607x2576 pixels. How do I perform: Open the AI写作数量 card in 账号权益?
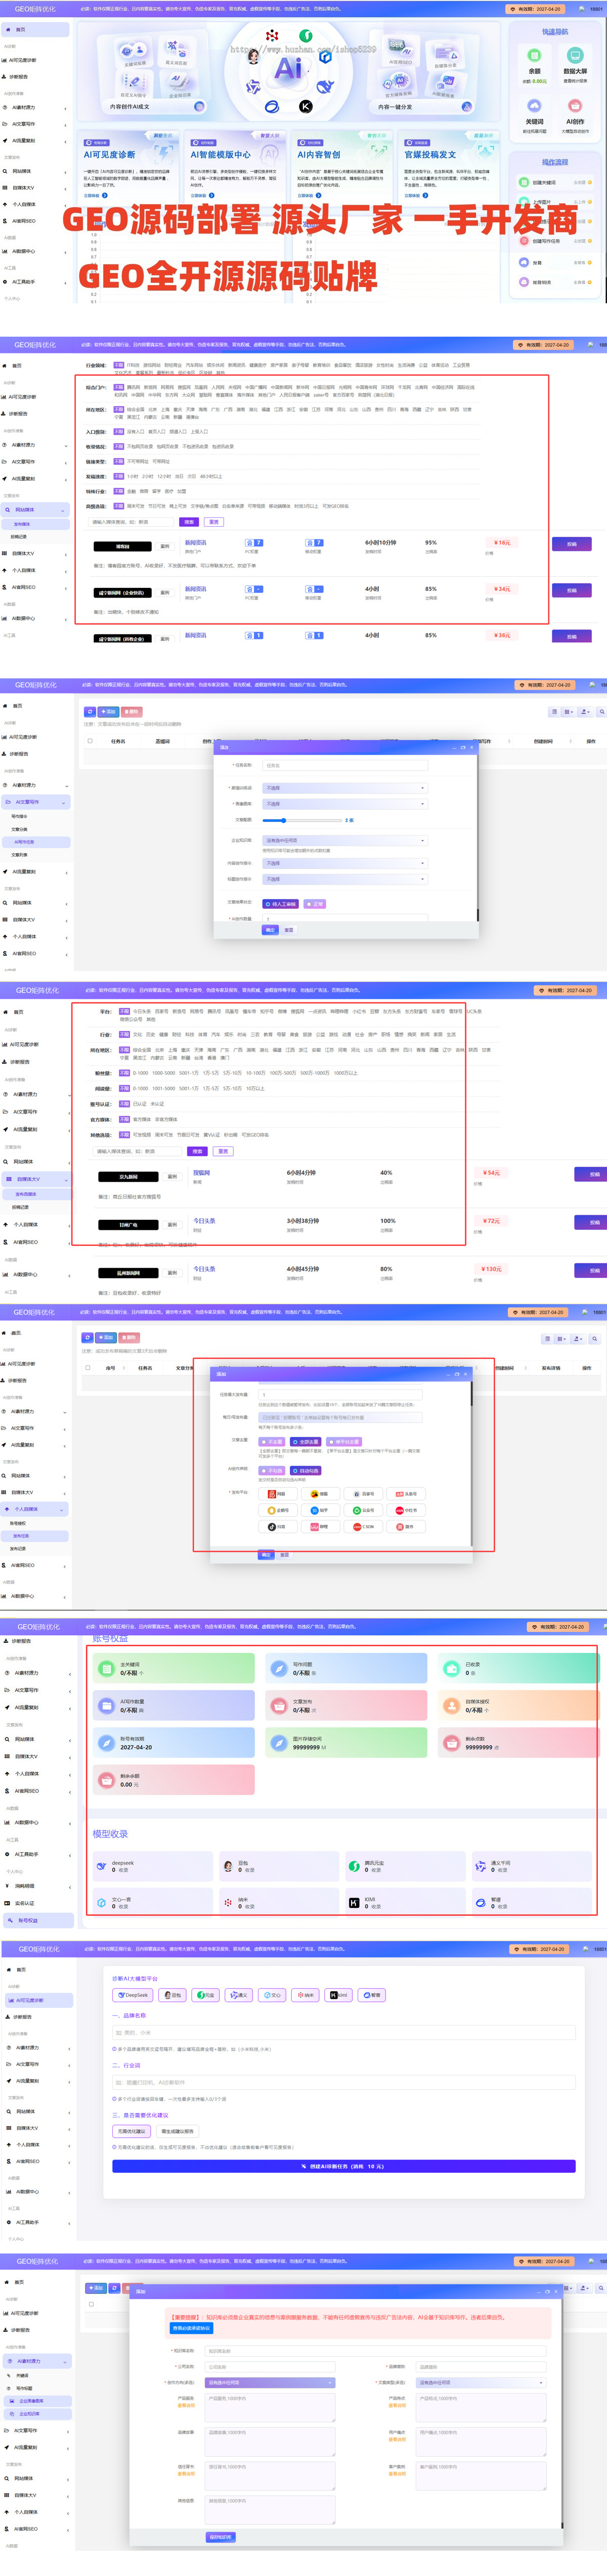pos(173,1705)
